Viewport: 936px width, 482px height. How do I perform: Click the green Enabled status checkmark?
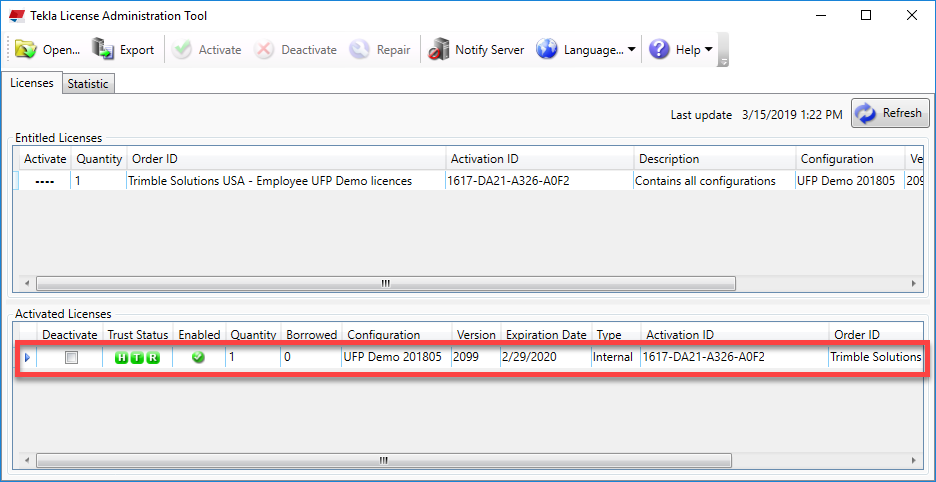coord(198,357)
